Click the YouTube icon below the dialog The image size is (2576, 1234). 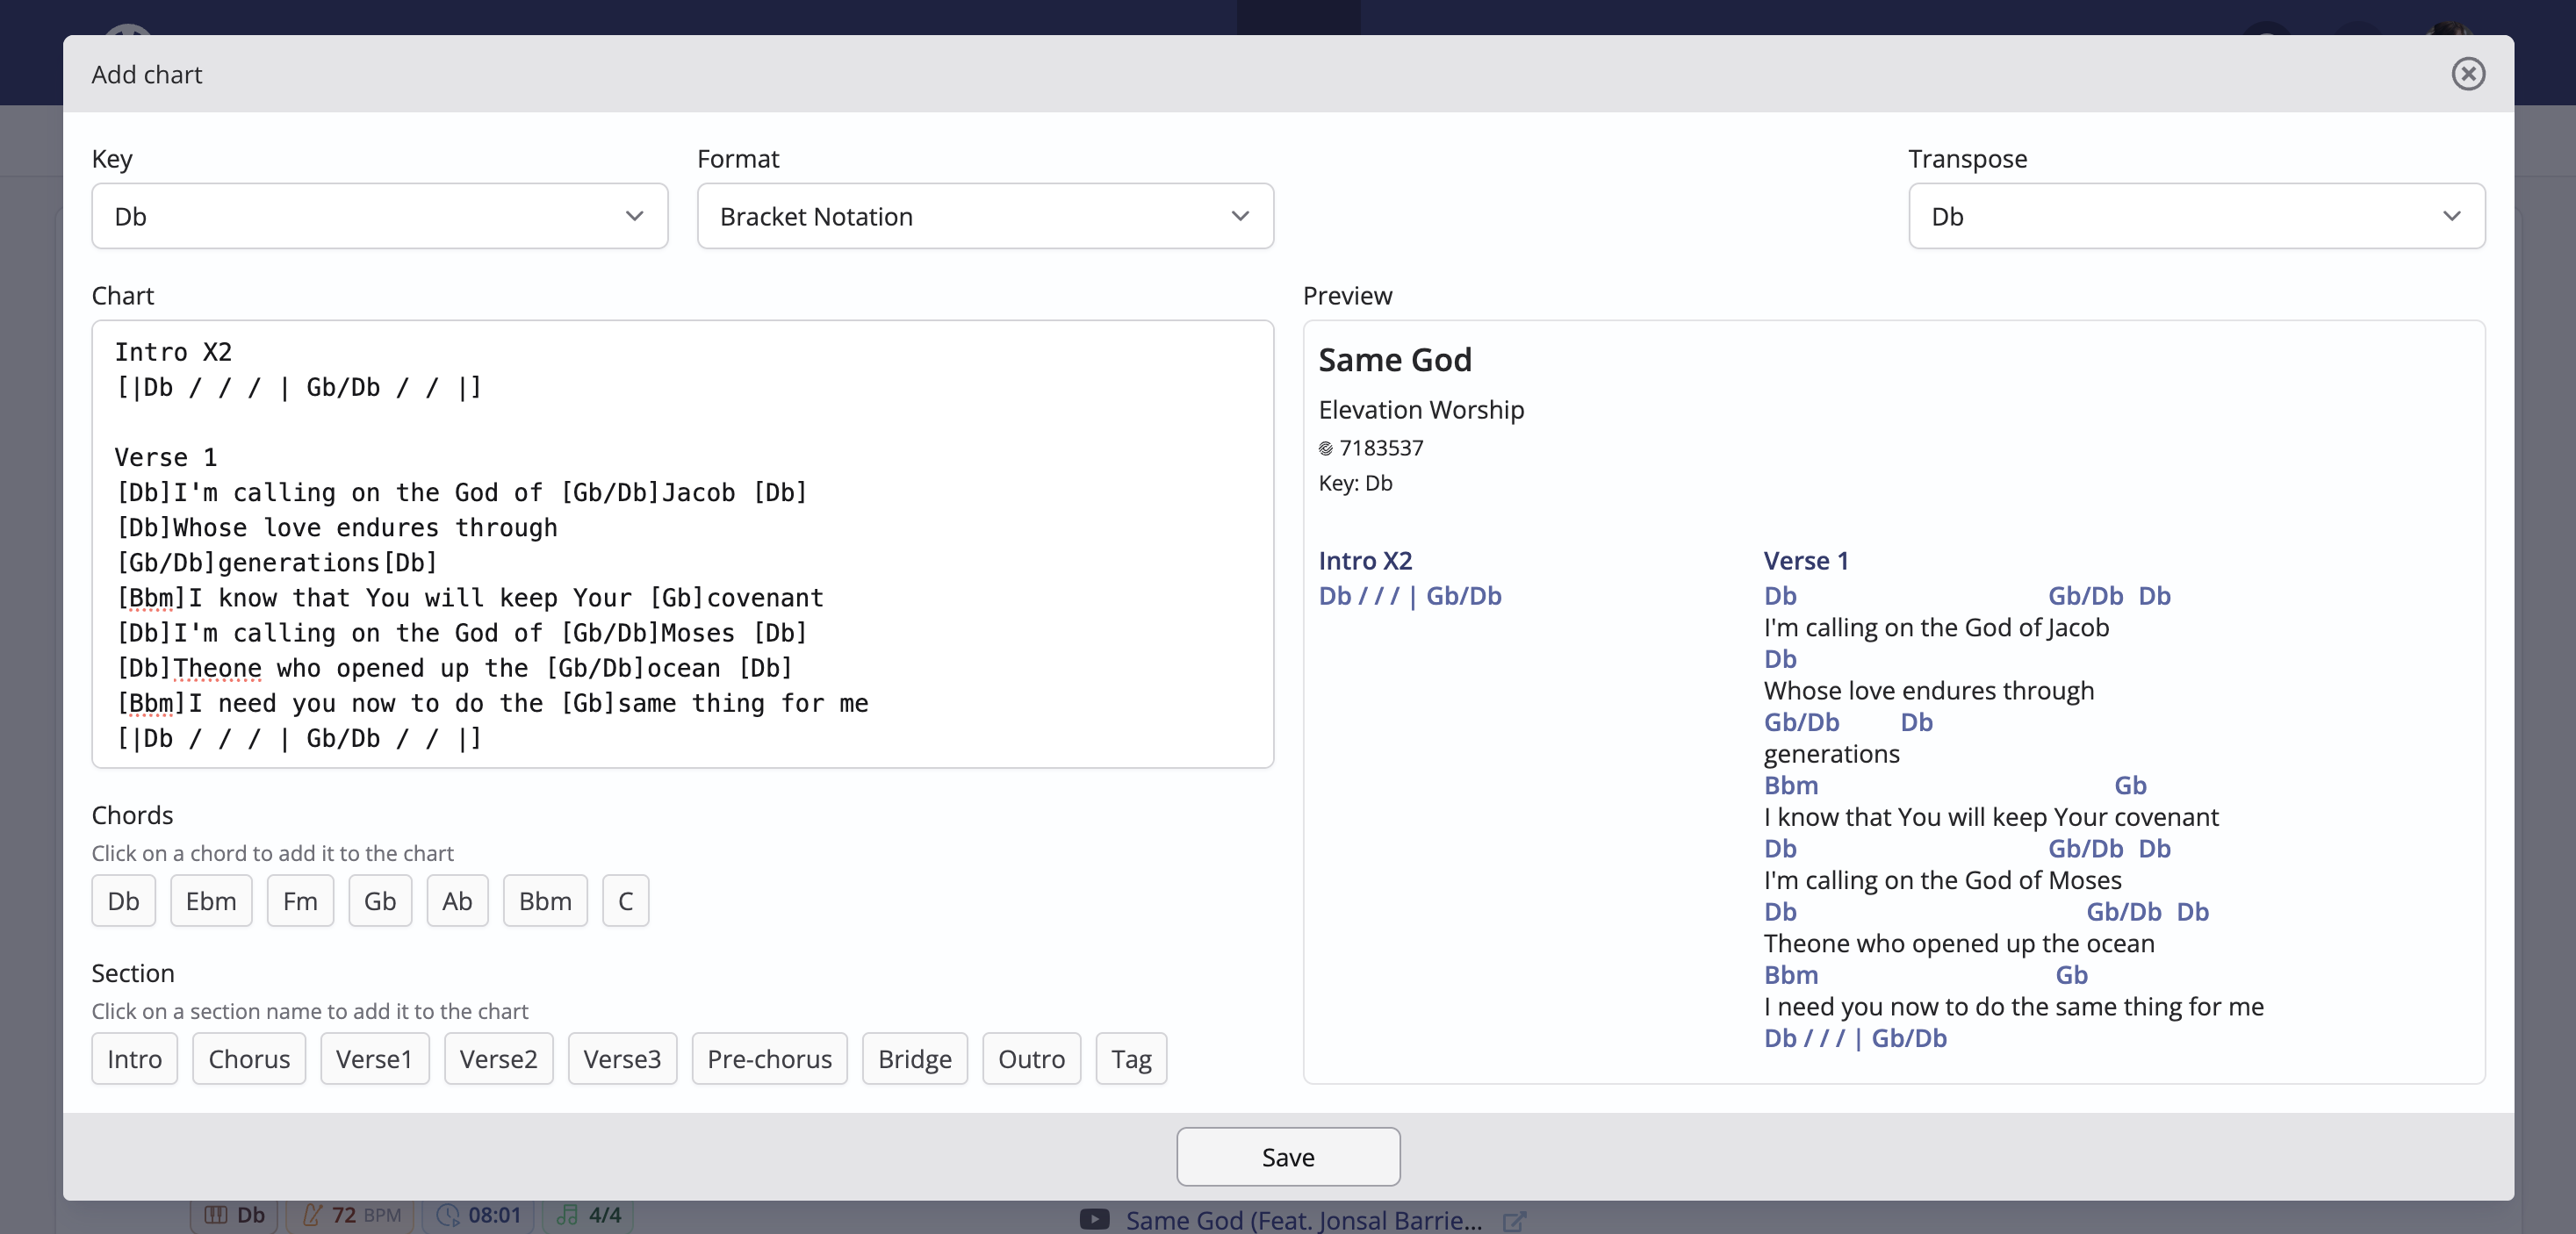coord(1095,1219)
